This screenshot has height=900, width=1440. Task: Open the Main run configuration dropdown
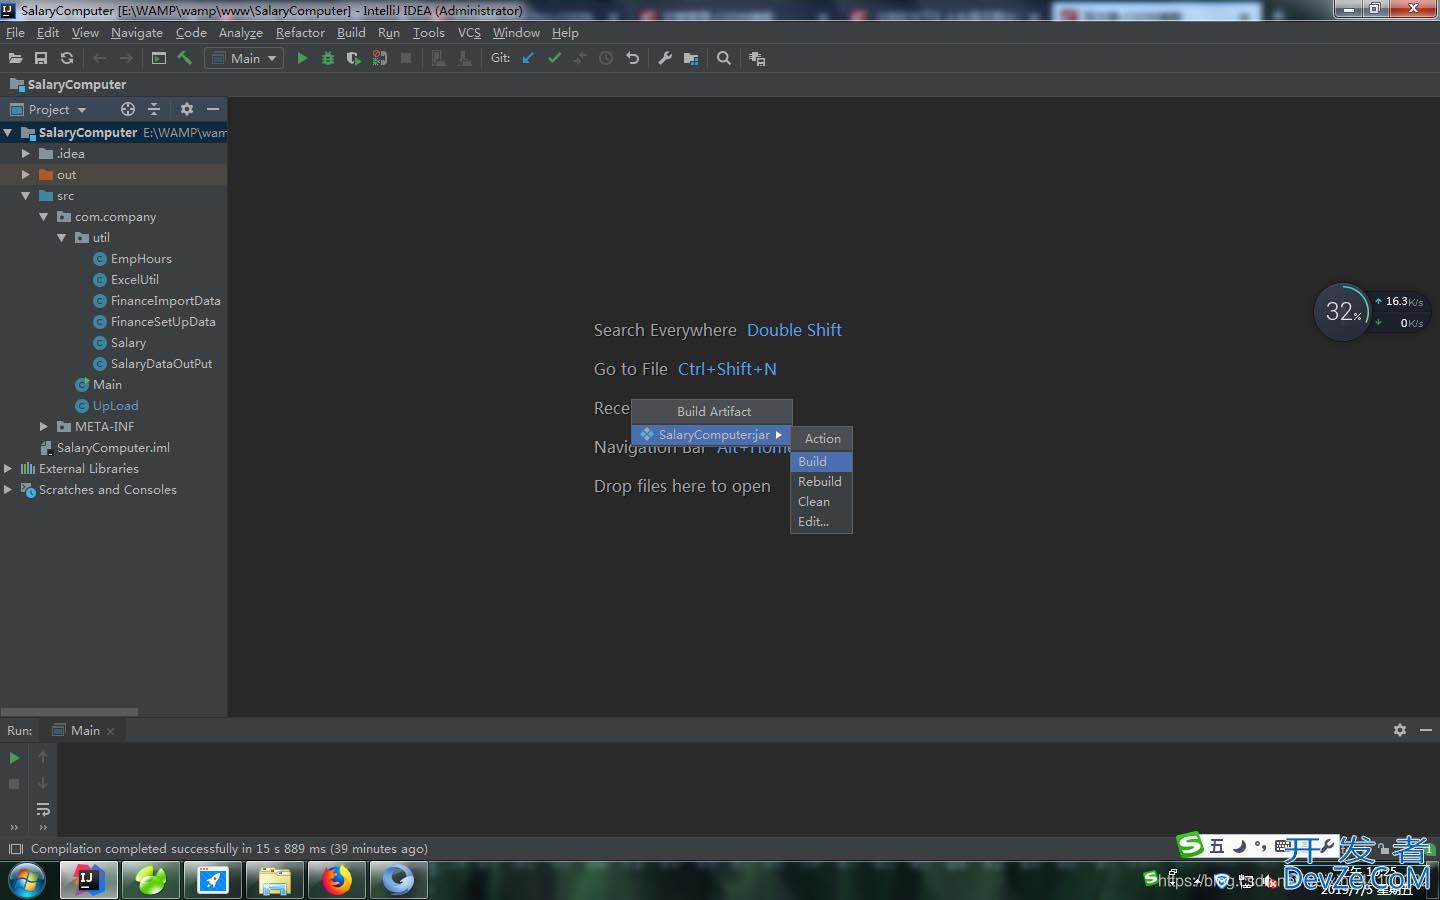click(x=244, y=58)
